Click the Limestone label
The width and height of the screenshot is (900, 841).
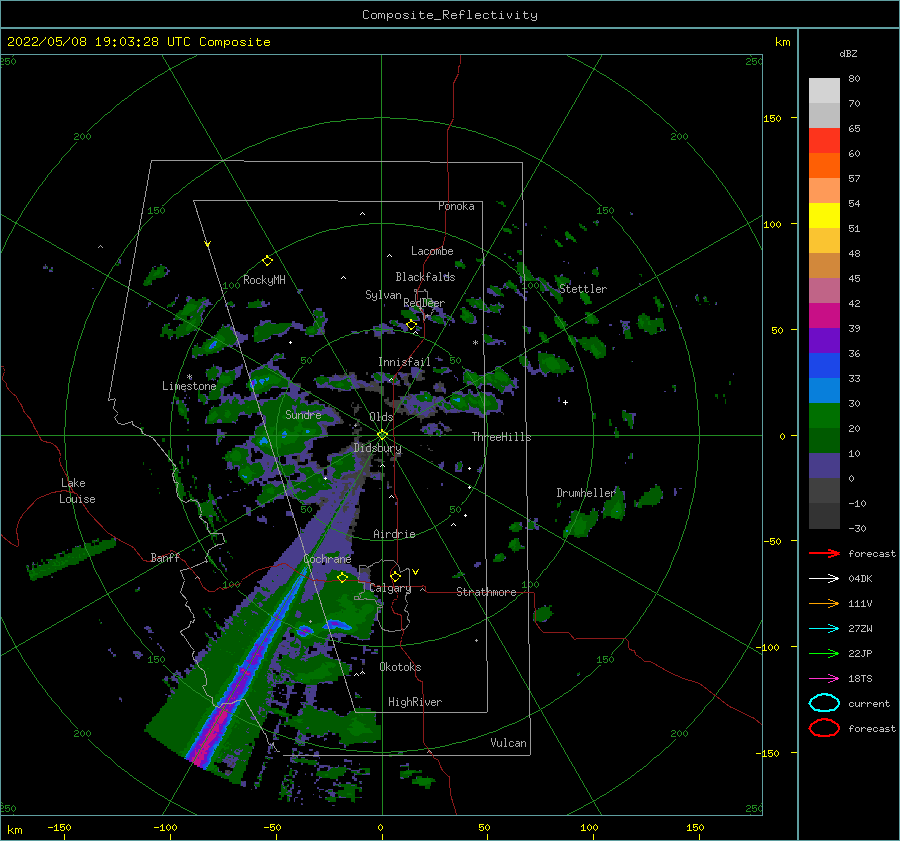coord(189,386)
